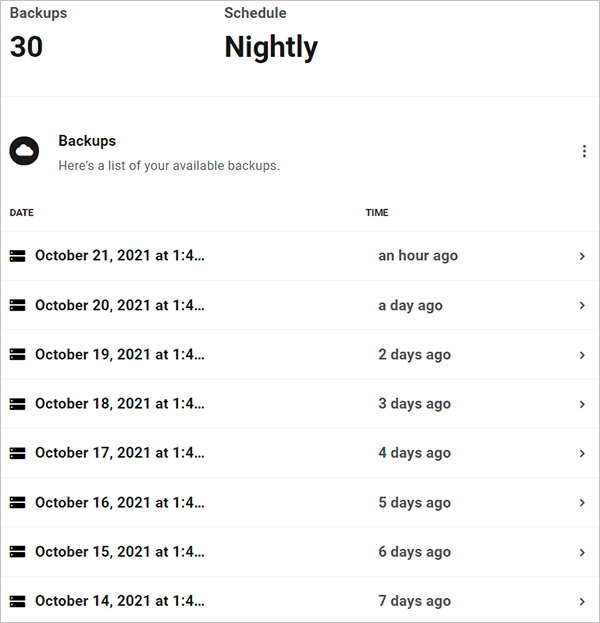
Task: Expand the October 15 backup chevron
Action: [582, 552]
